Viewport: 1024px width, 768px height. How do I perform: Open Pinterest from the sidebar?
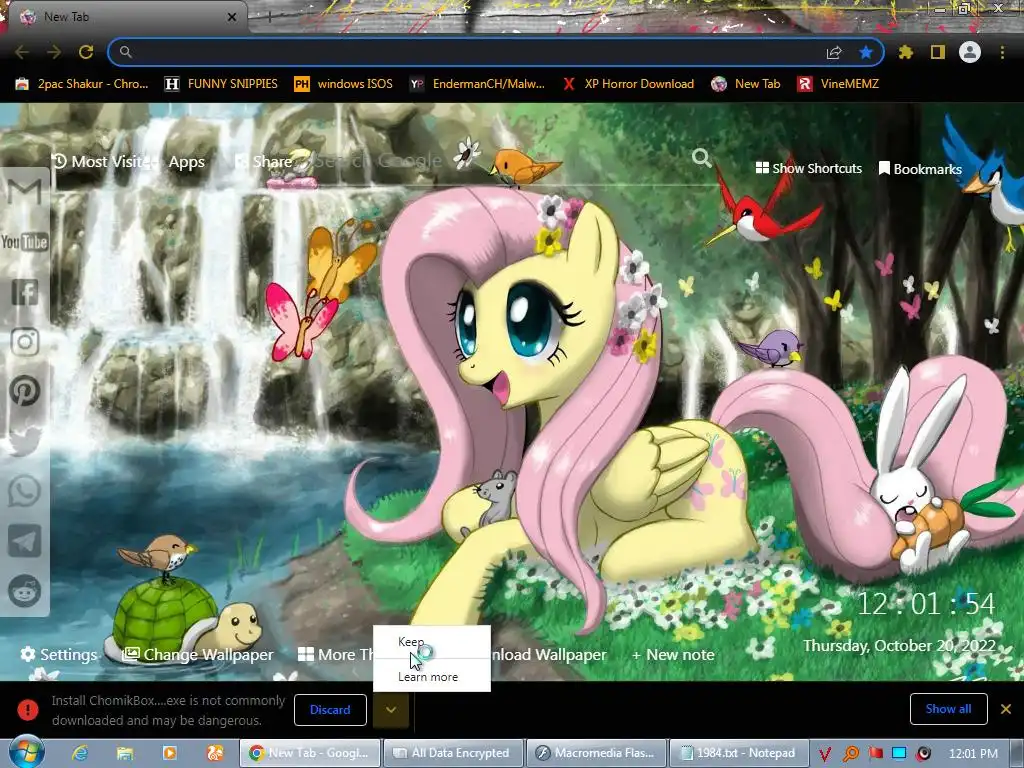(x=25, y=391)
